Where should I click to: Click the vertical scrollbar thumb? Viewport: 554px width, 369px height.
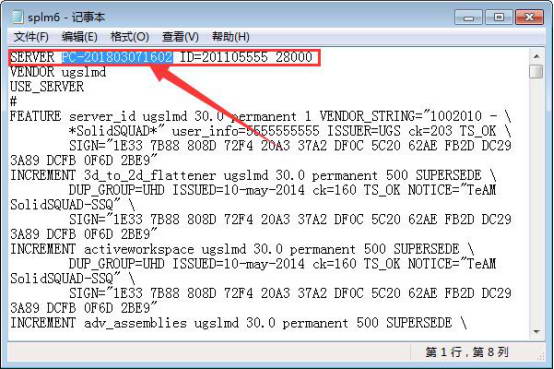click(536, 71)
